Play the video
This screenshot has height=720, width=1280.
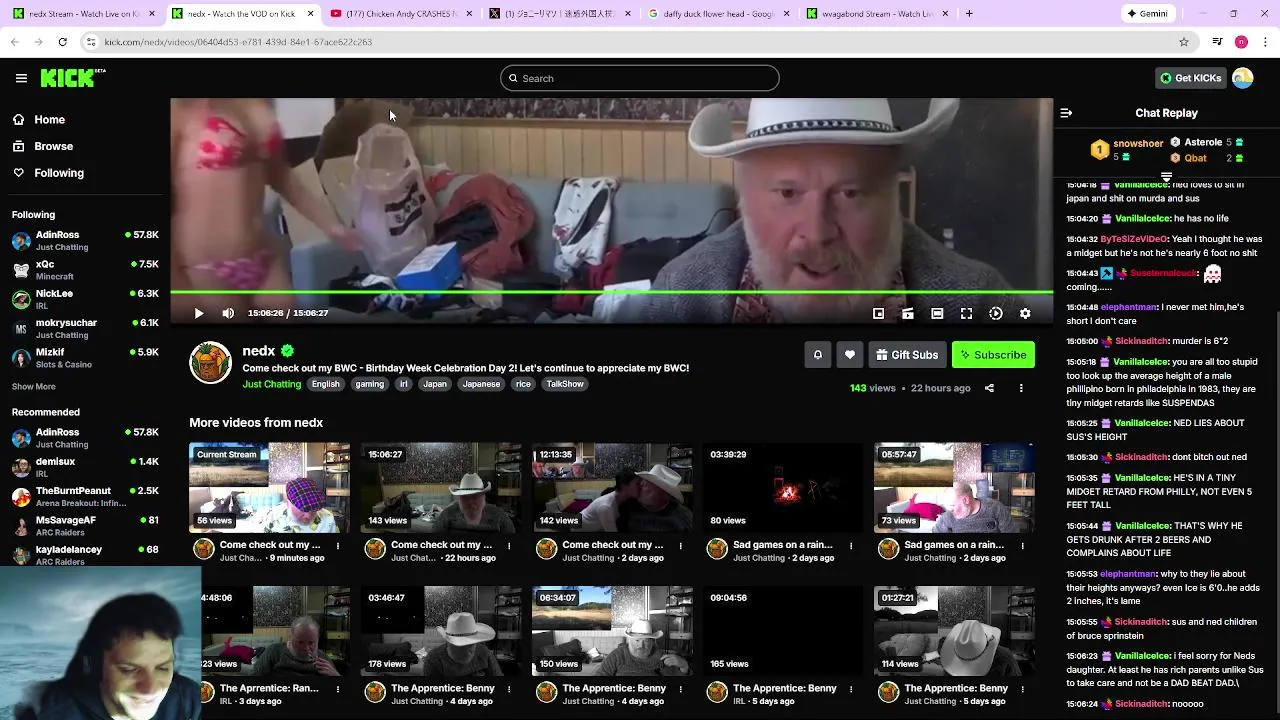pyautogui.click(x=198, y=313)
